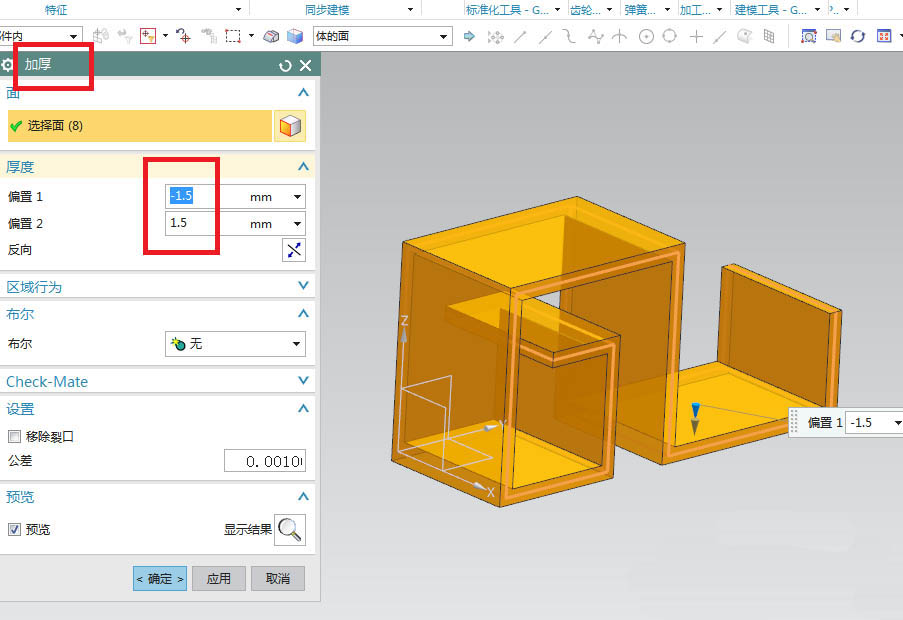Enable the pole point snap icon
Viewport: 903px width, 620px height.
pyautogui.click(x=595, y=37)
